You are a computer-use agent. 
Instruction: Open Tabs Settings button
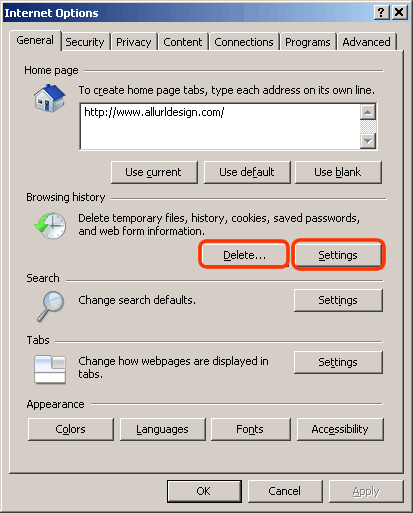(x=338, y=362)
